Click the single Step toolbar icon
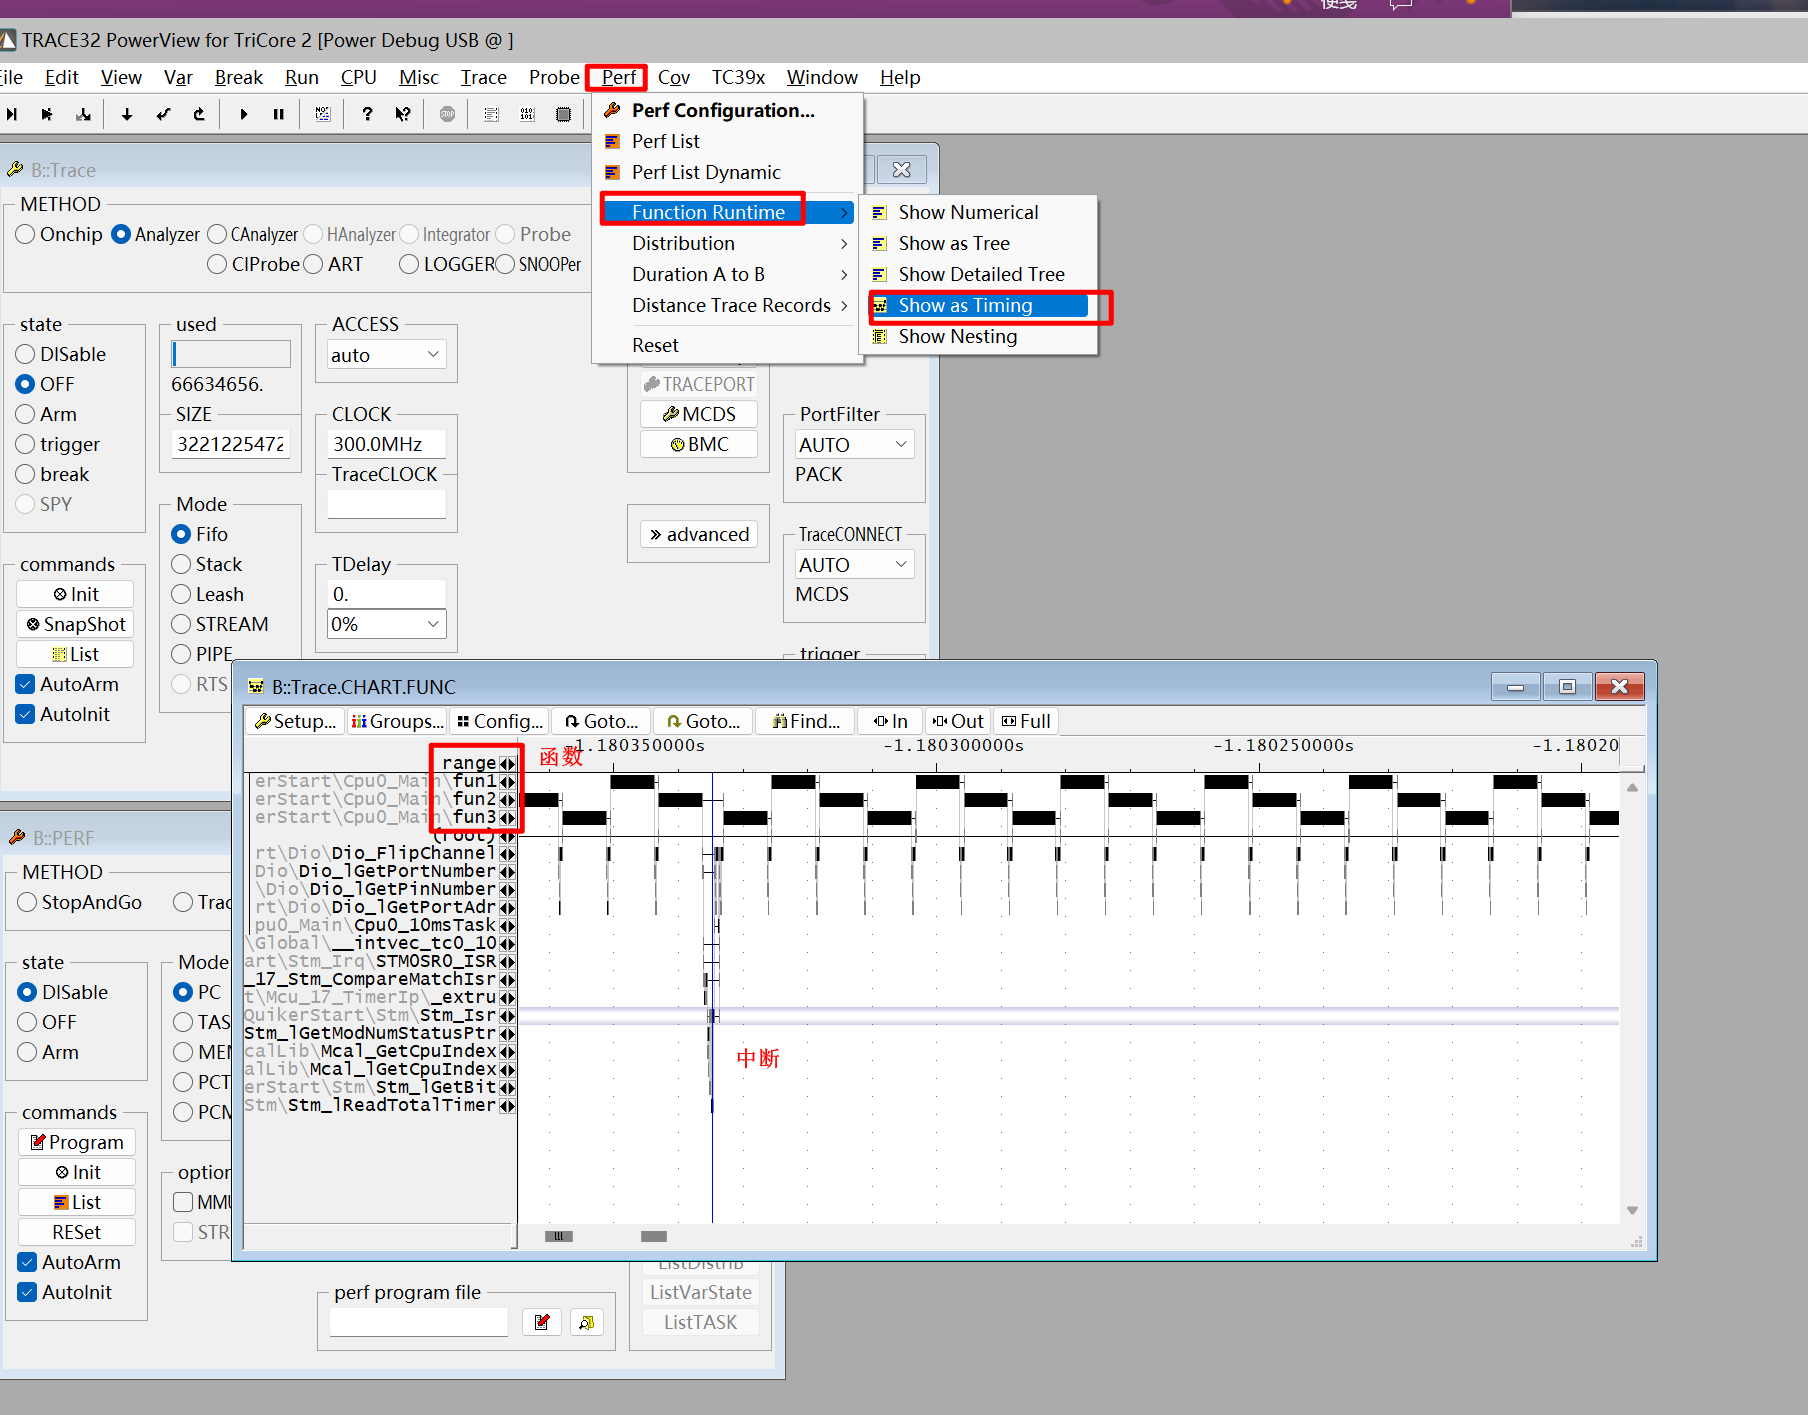 click(12, 114)
